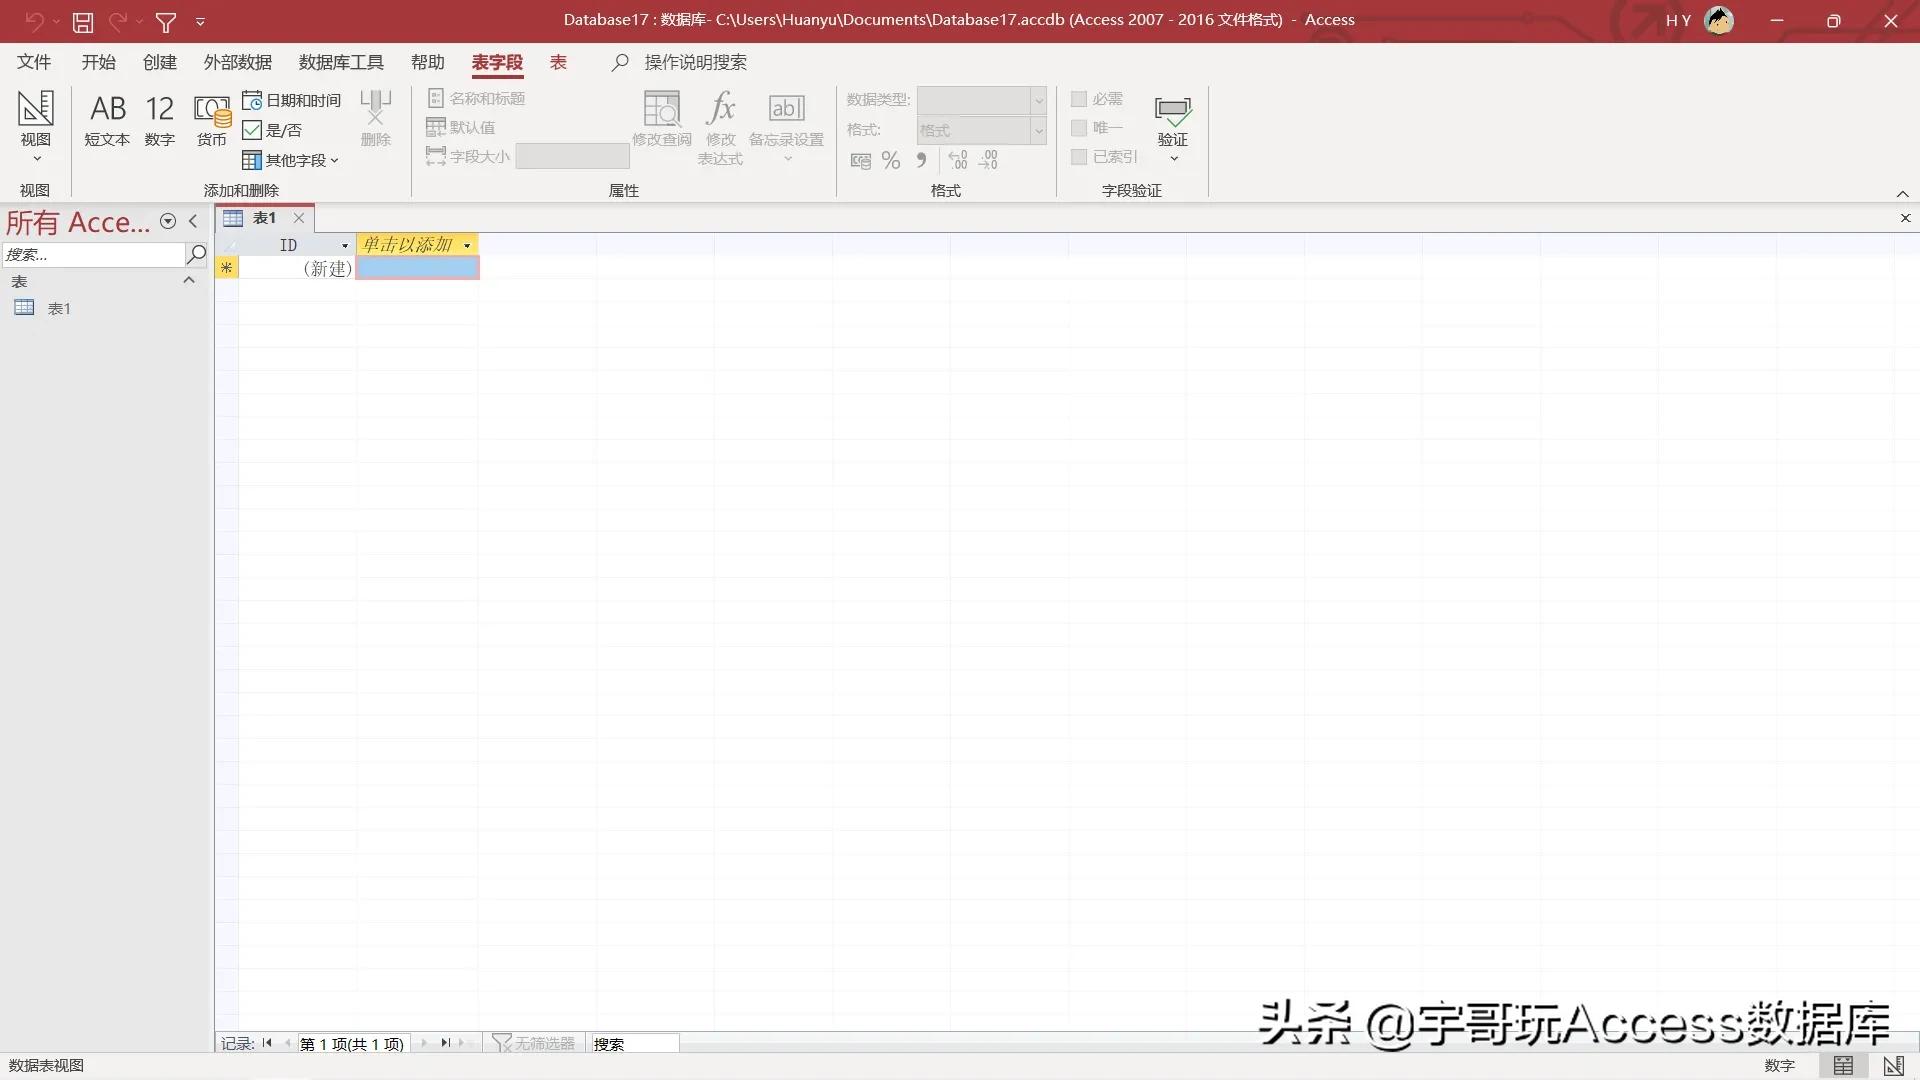Click the 验证 (Validation) button
The height and width of the screenshot is (1080, 1920).
[1173, 125]
